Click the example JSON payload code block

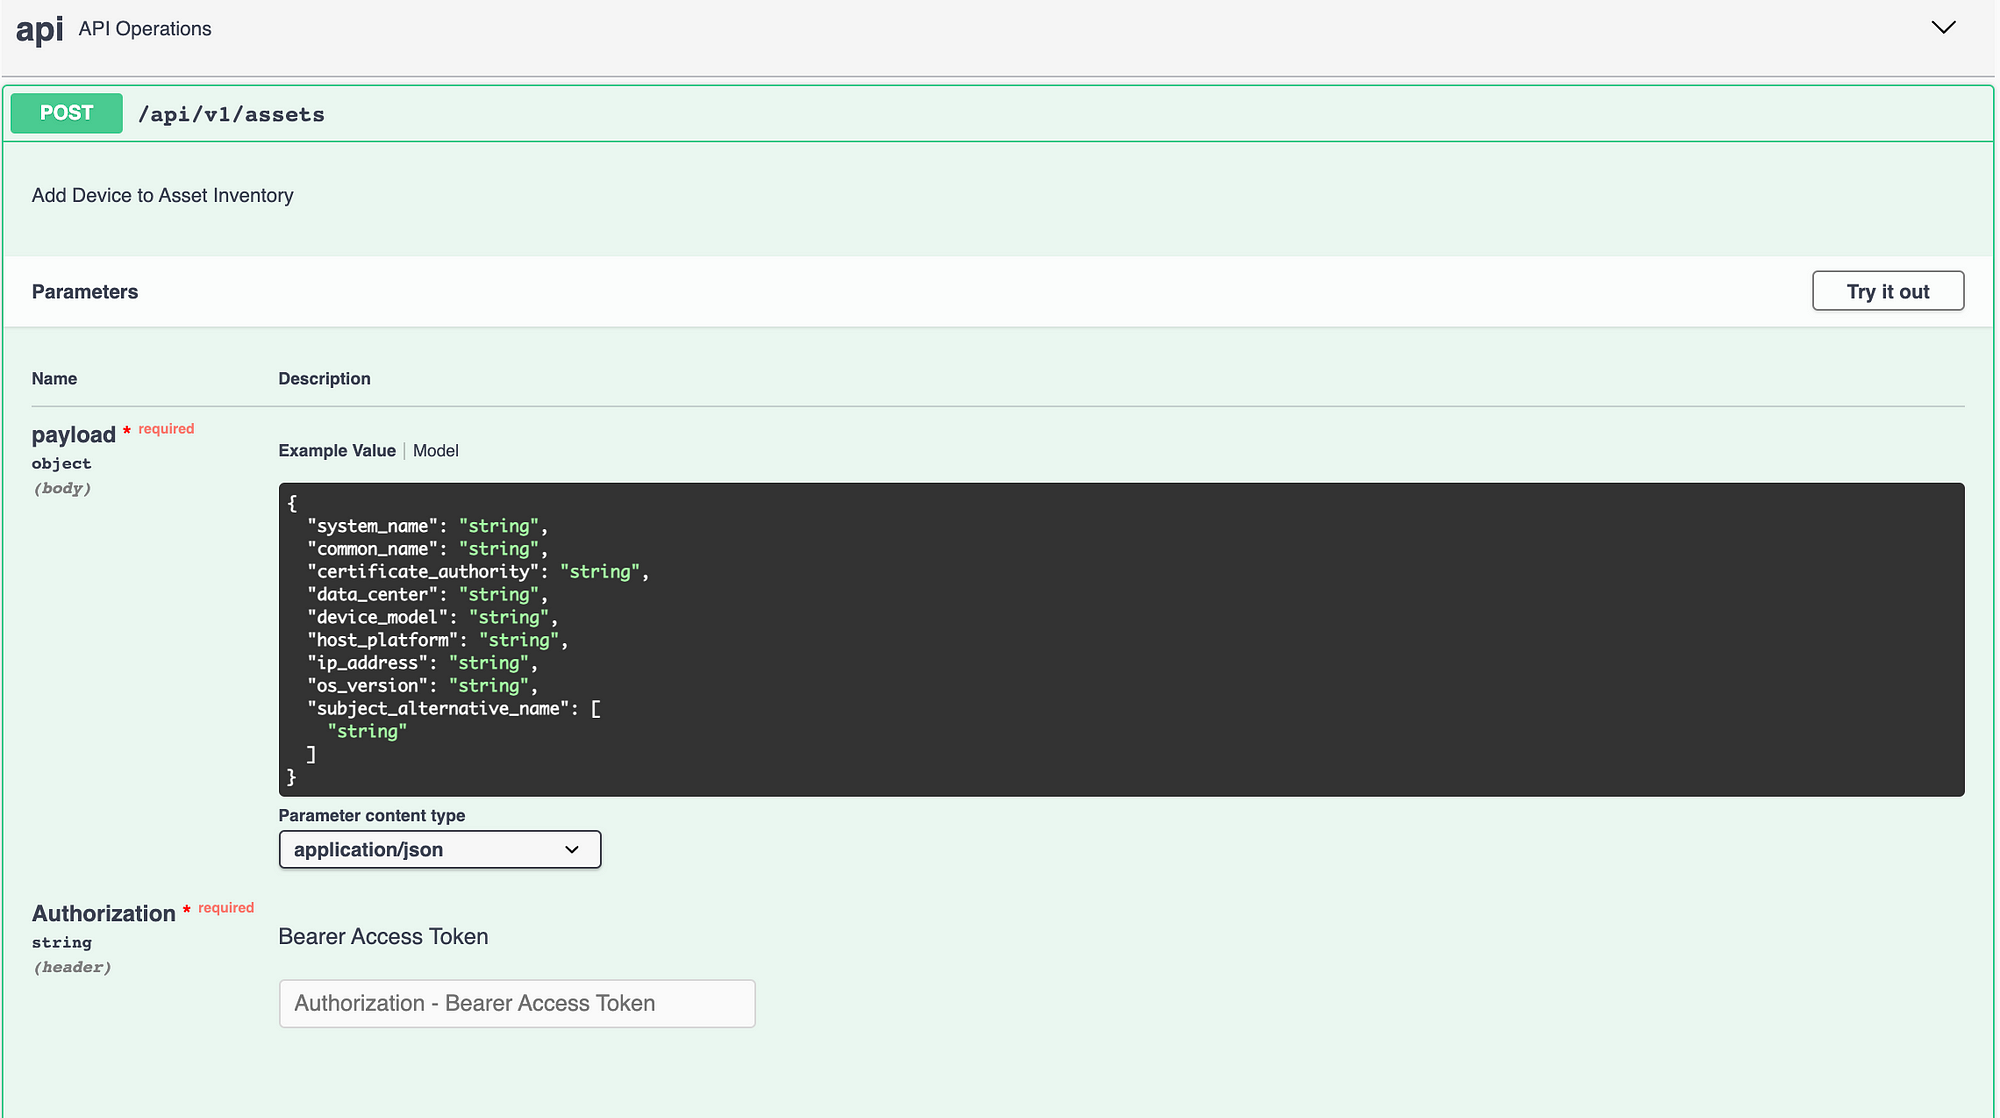[1121, 639]
